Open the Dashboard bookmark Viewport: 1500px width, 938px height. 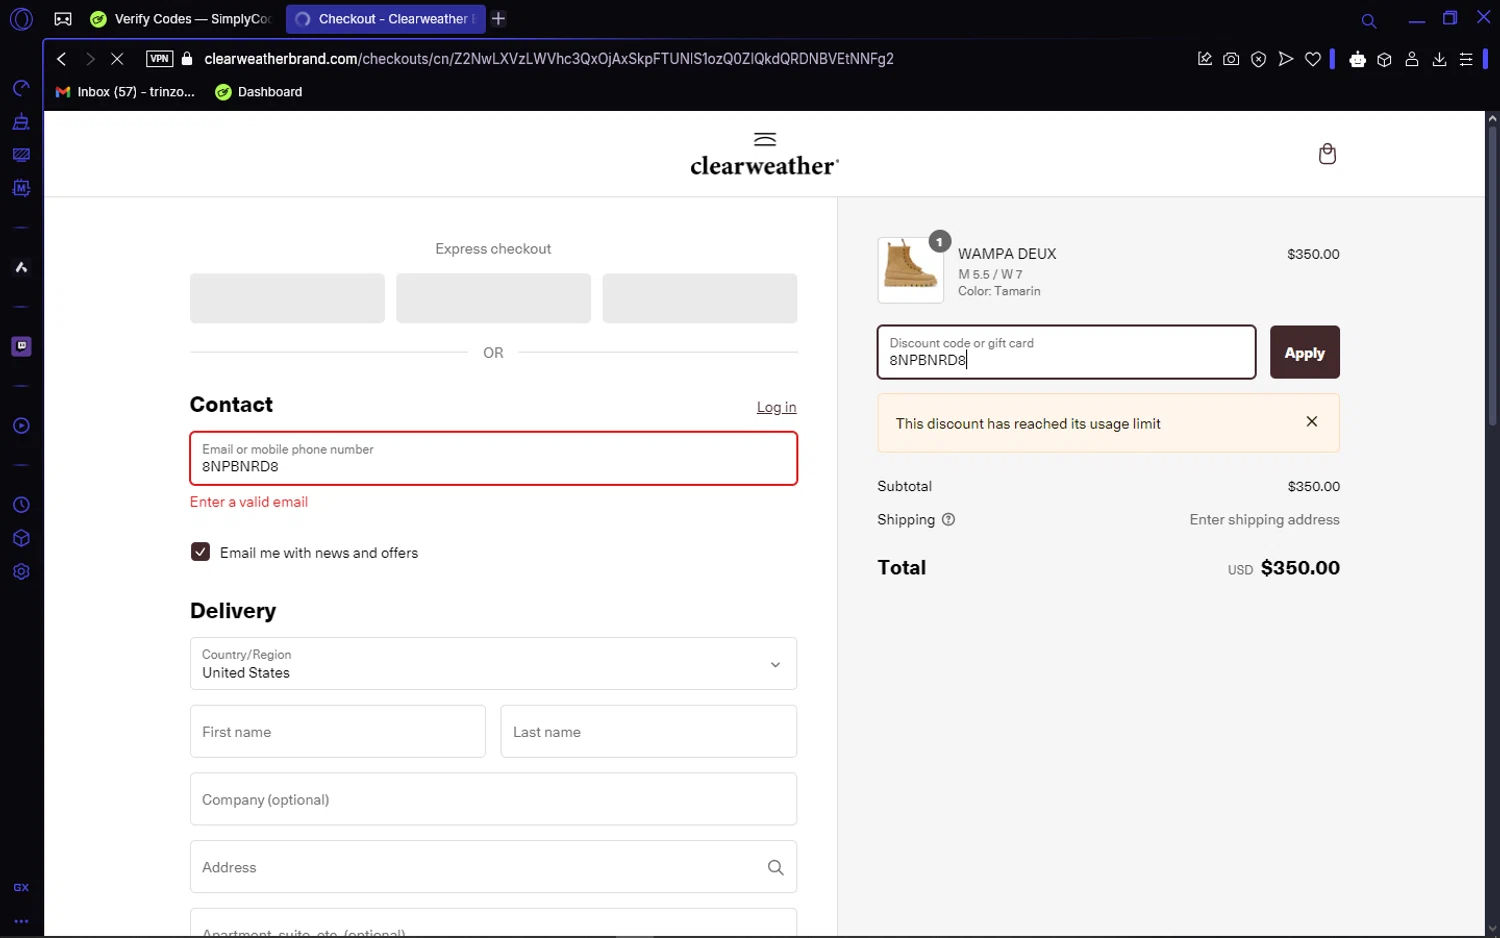[x=259, y=92]
